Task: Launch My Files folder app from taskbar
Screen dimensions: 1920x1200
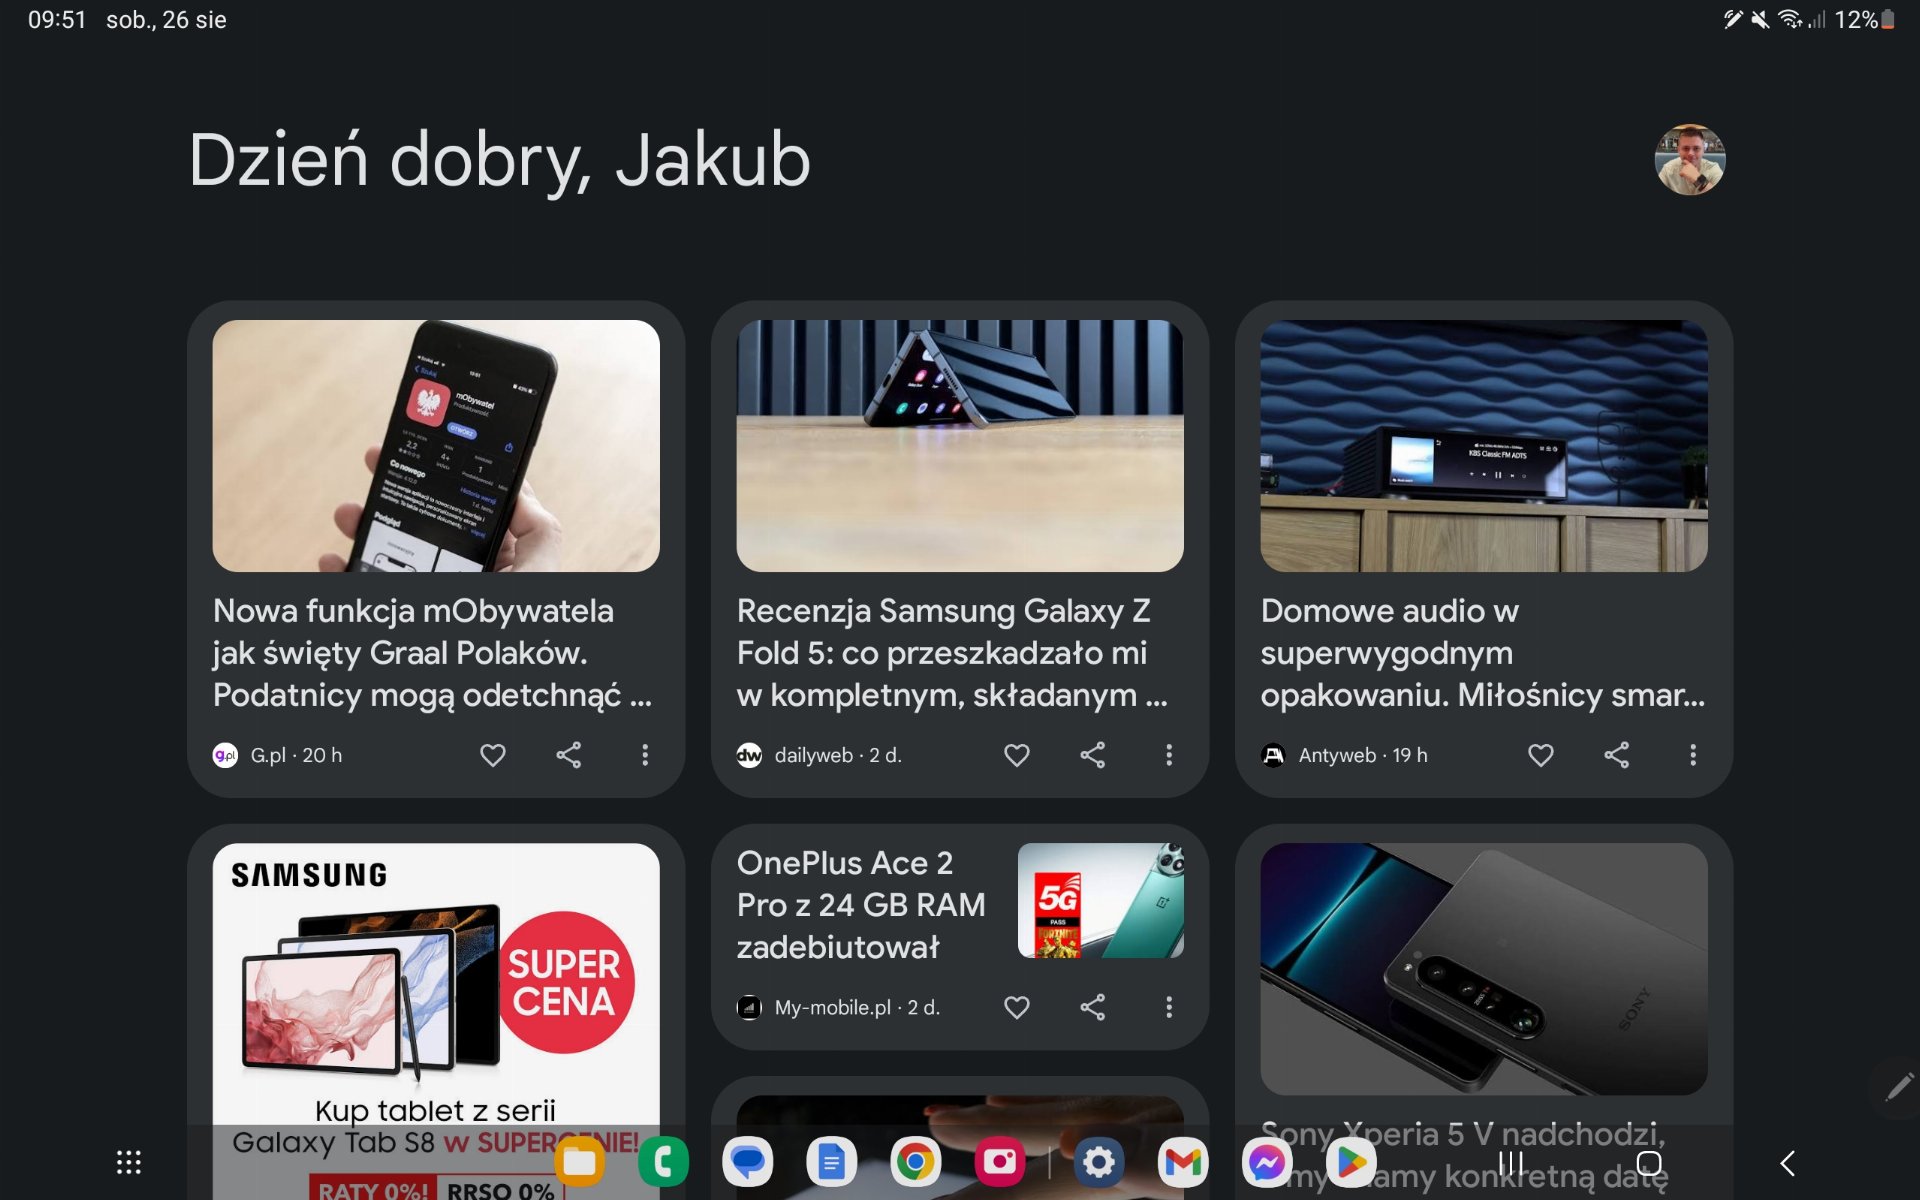Action: pos(580,1162)
